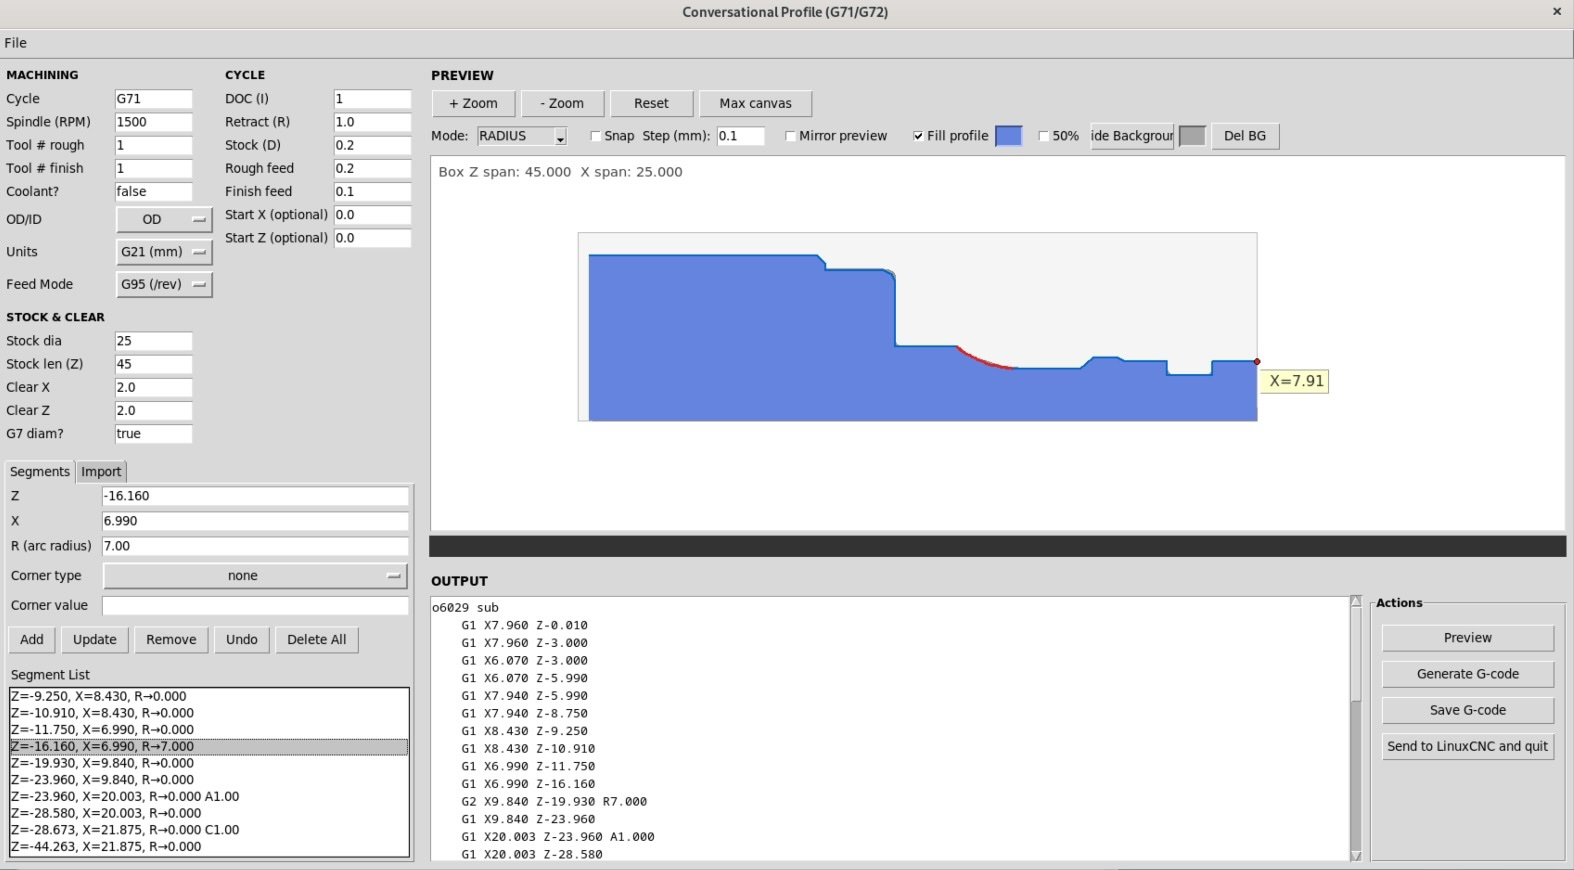This screenshot has width=1574, height=870.
Task: Click the gray background color swatch
Action: pos(1192,136)
